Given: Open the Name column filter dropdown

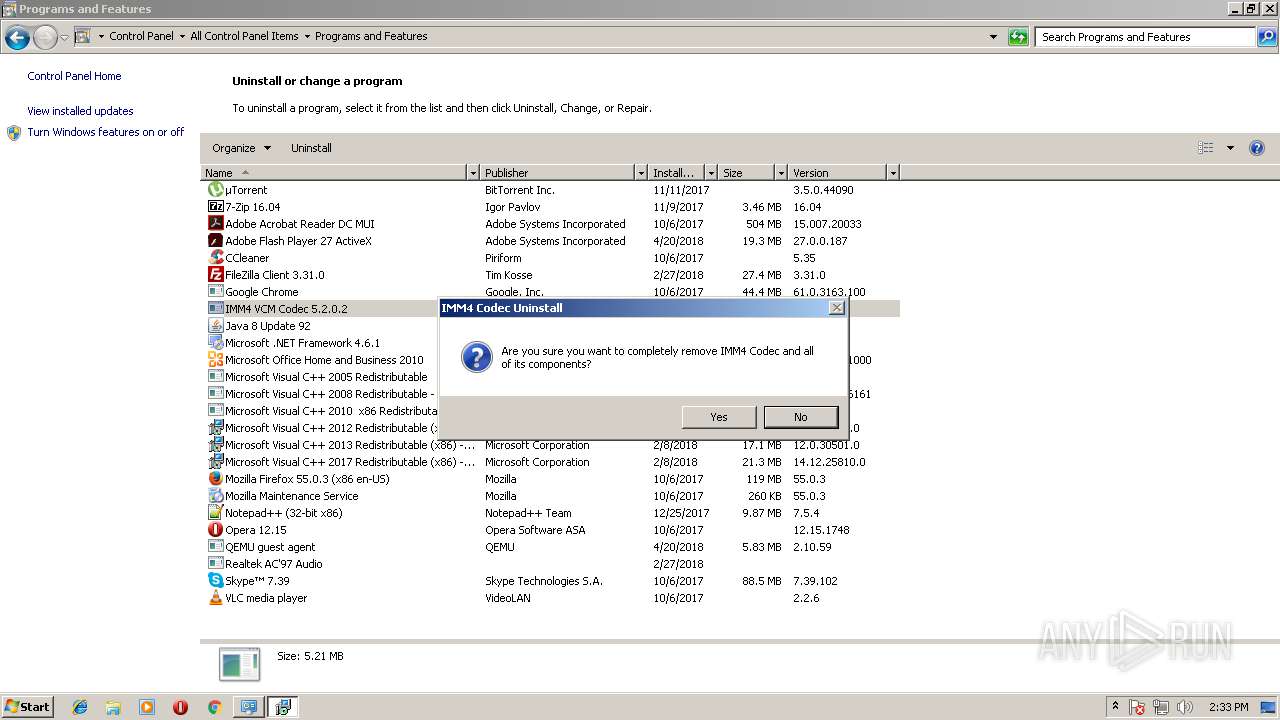Looking at the screenshot, I should 473,173.
